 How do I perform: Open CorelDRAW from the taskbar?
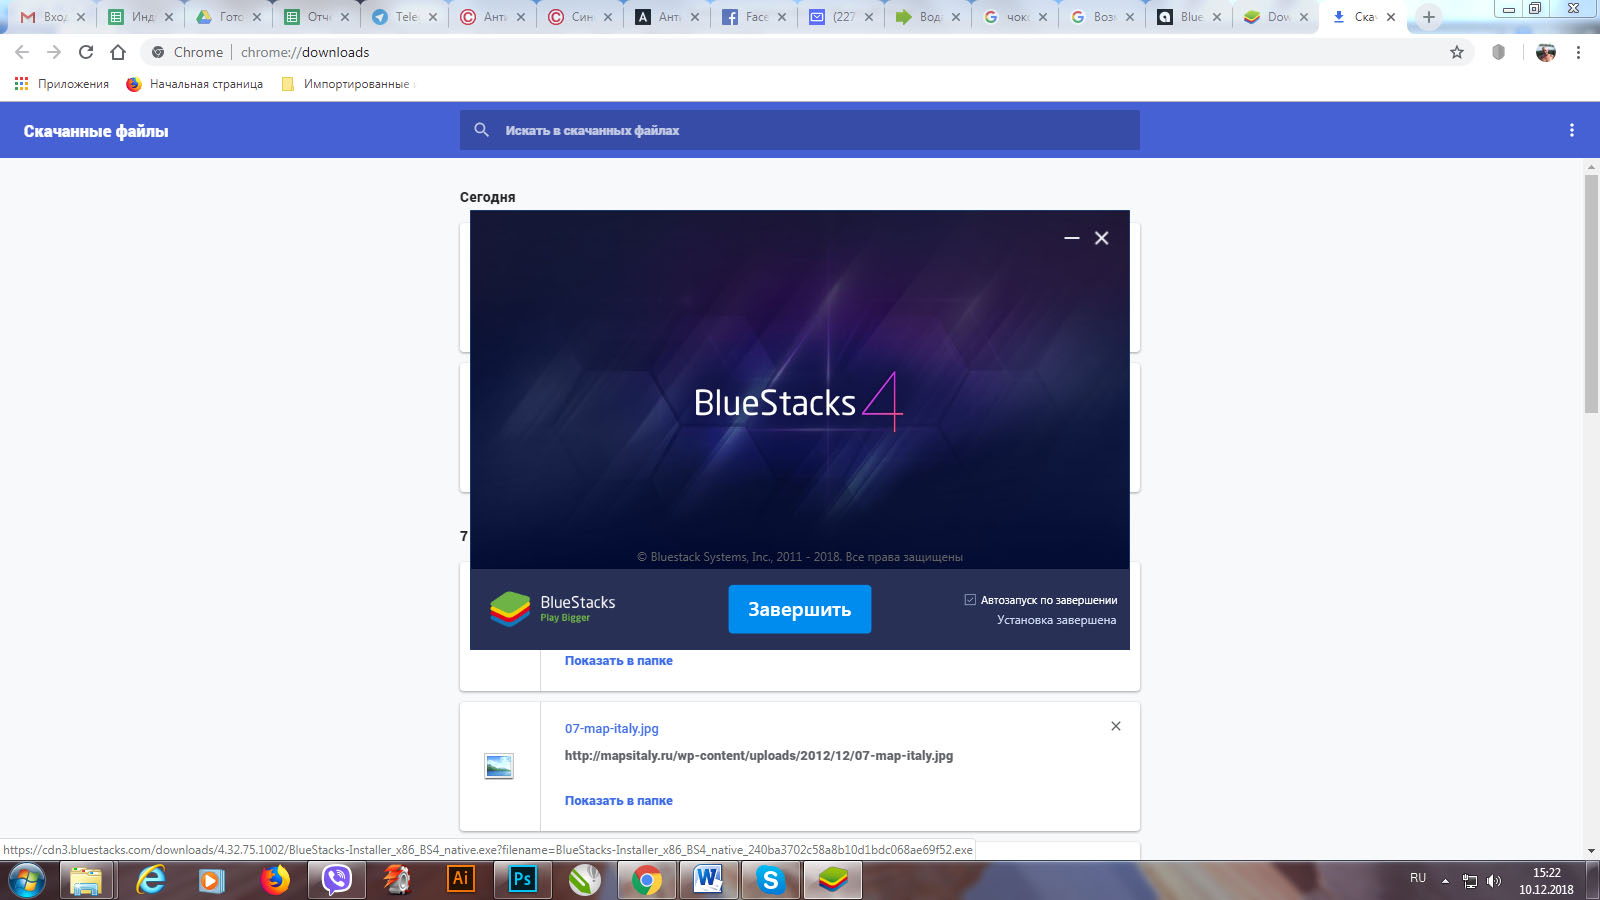[584, 880]
